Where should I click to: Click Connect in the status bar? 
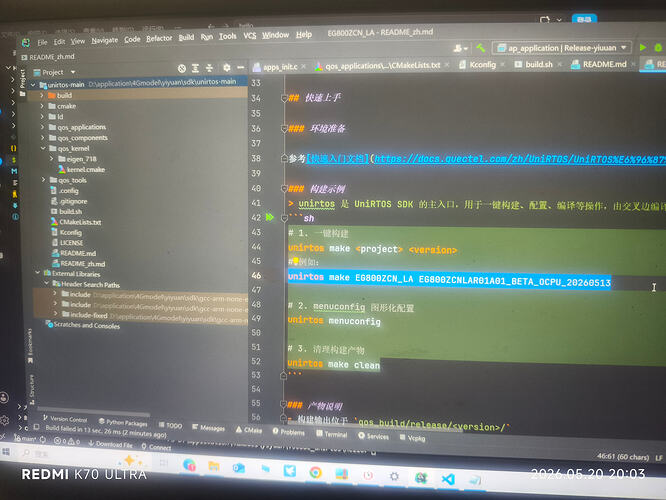point(156,447)
